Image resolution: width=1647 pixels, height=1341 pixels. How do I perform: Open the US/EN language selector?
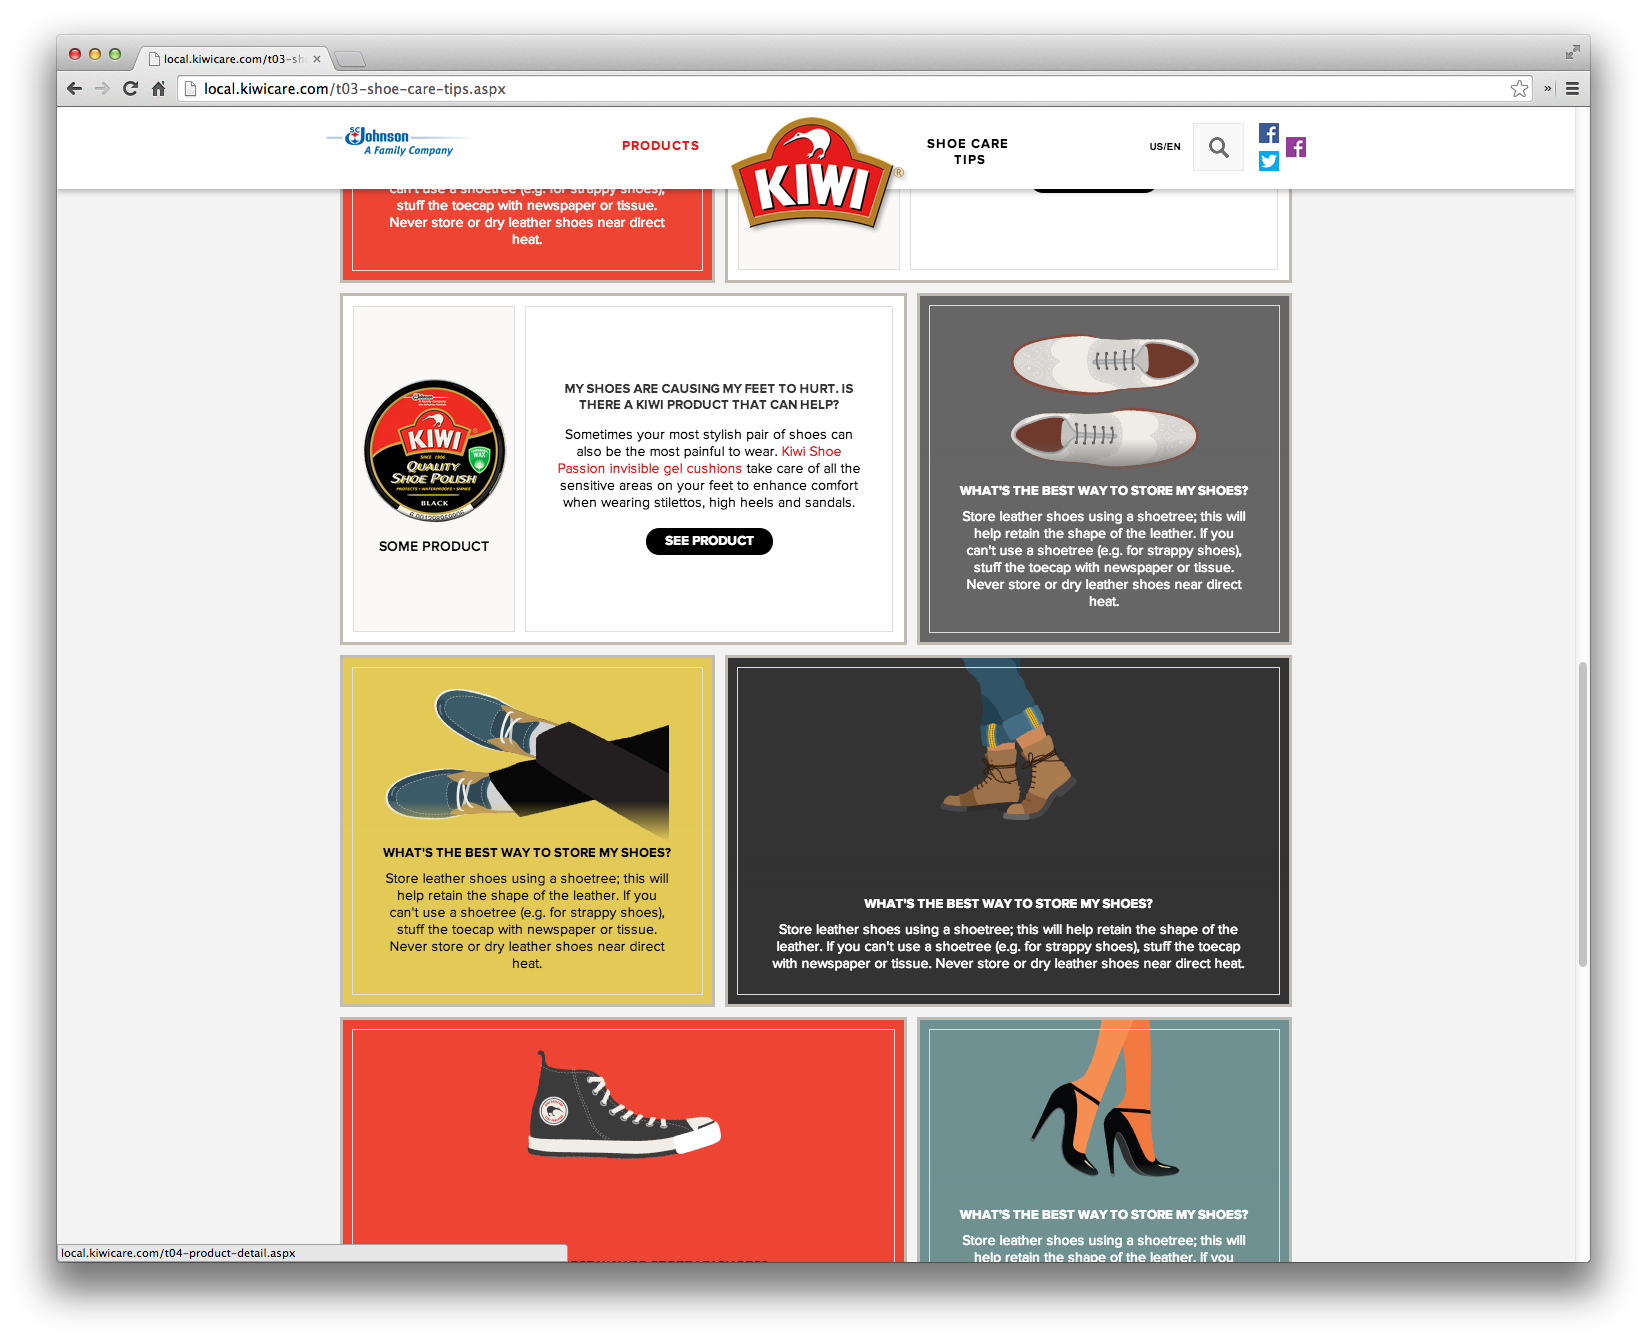click(1164, 147)
